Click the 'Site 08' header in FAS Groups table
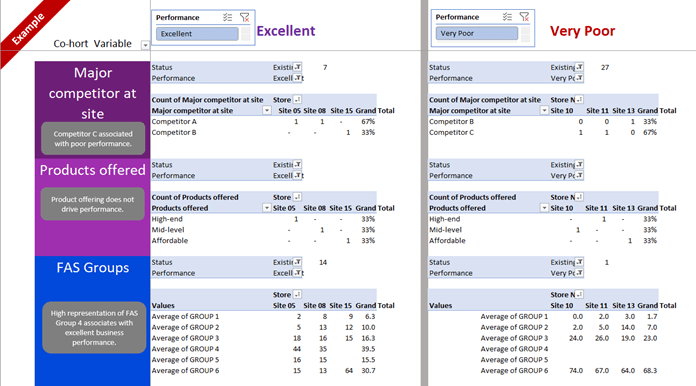Screen dimensions: 696x386 click(314, 306)
